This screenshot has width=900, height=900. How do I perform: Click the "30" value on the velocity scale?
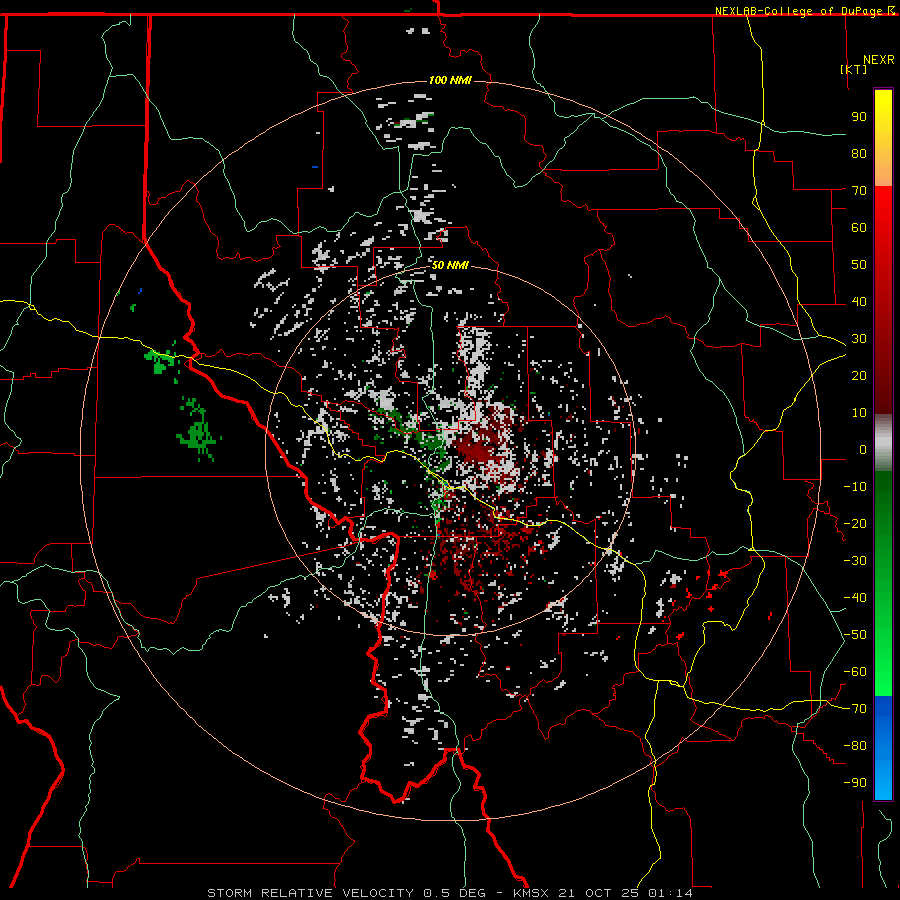(859, 339)
